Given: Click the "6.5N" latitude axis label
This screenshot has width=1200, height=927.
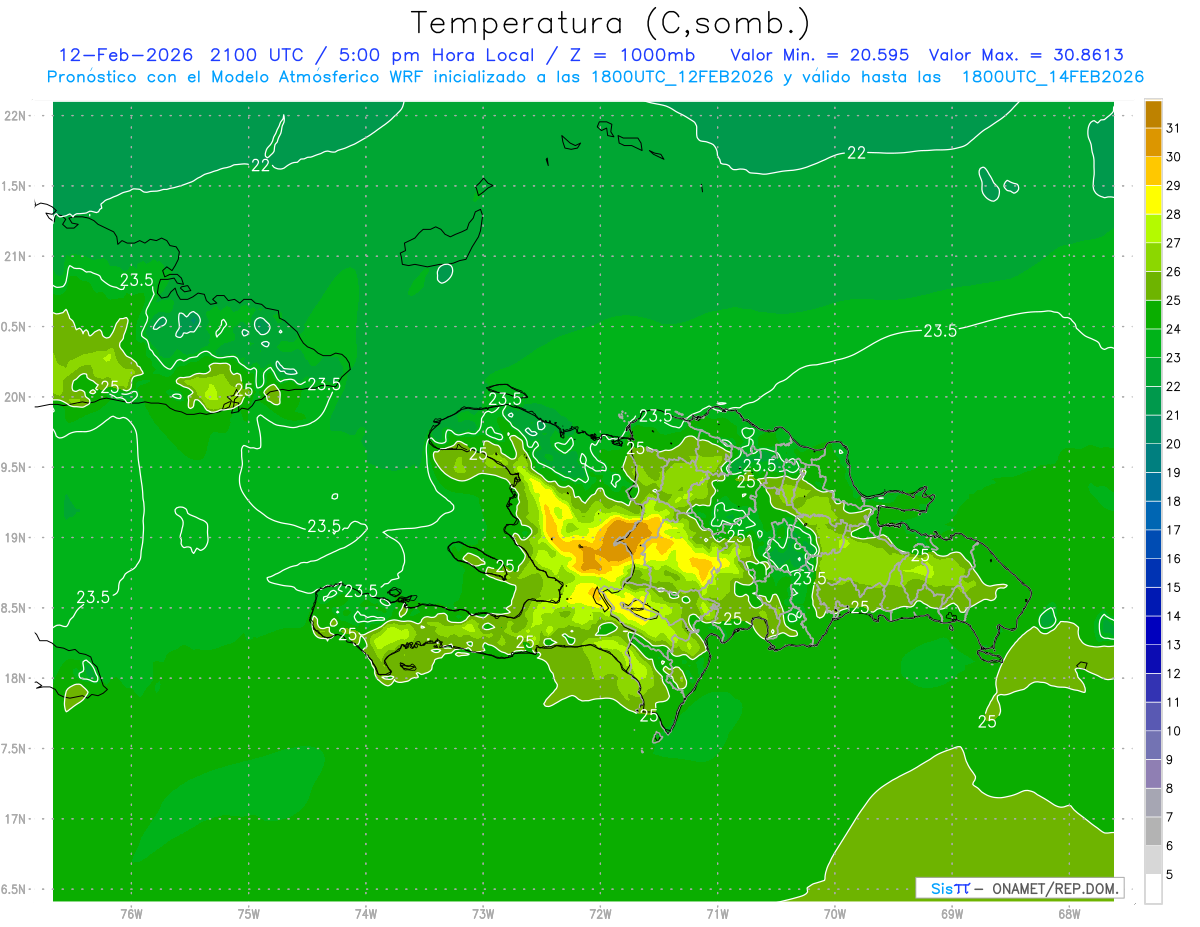Looking at the screenshot, I should pyautogui.click(x=15, y=889).
